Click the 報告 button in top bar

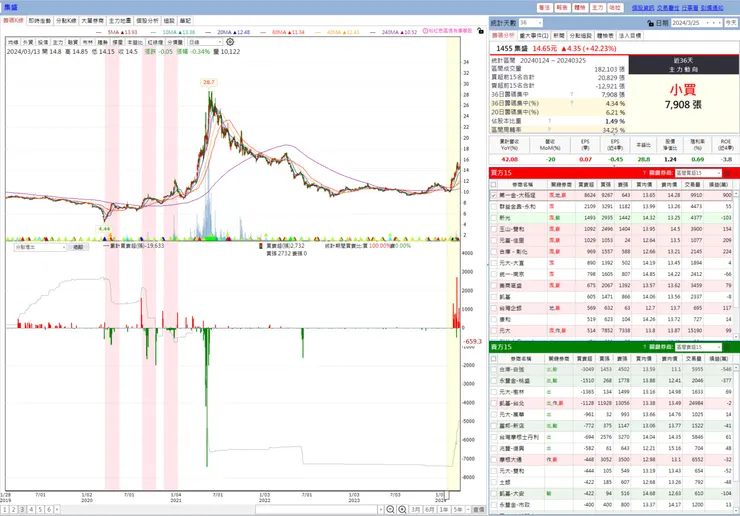click(562, 8)
